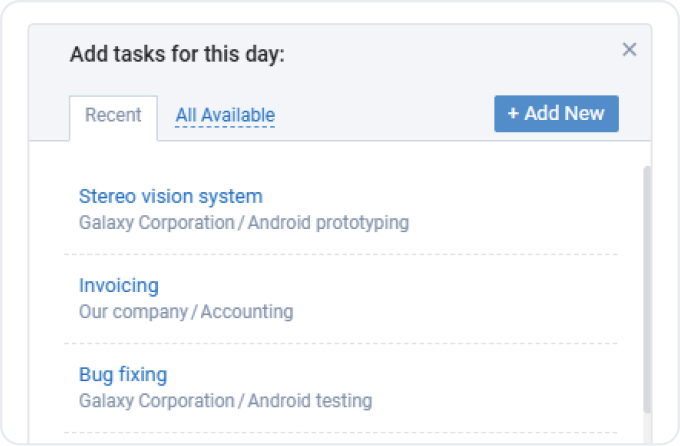Pick the Bug fixing task
This screenshot has width=680, height=446.
[122, 375]
